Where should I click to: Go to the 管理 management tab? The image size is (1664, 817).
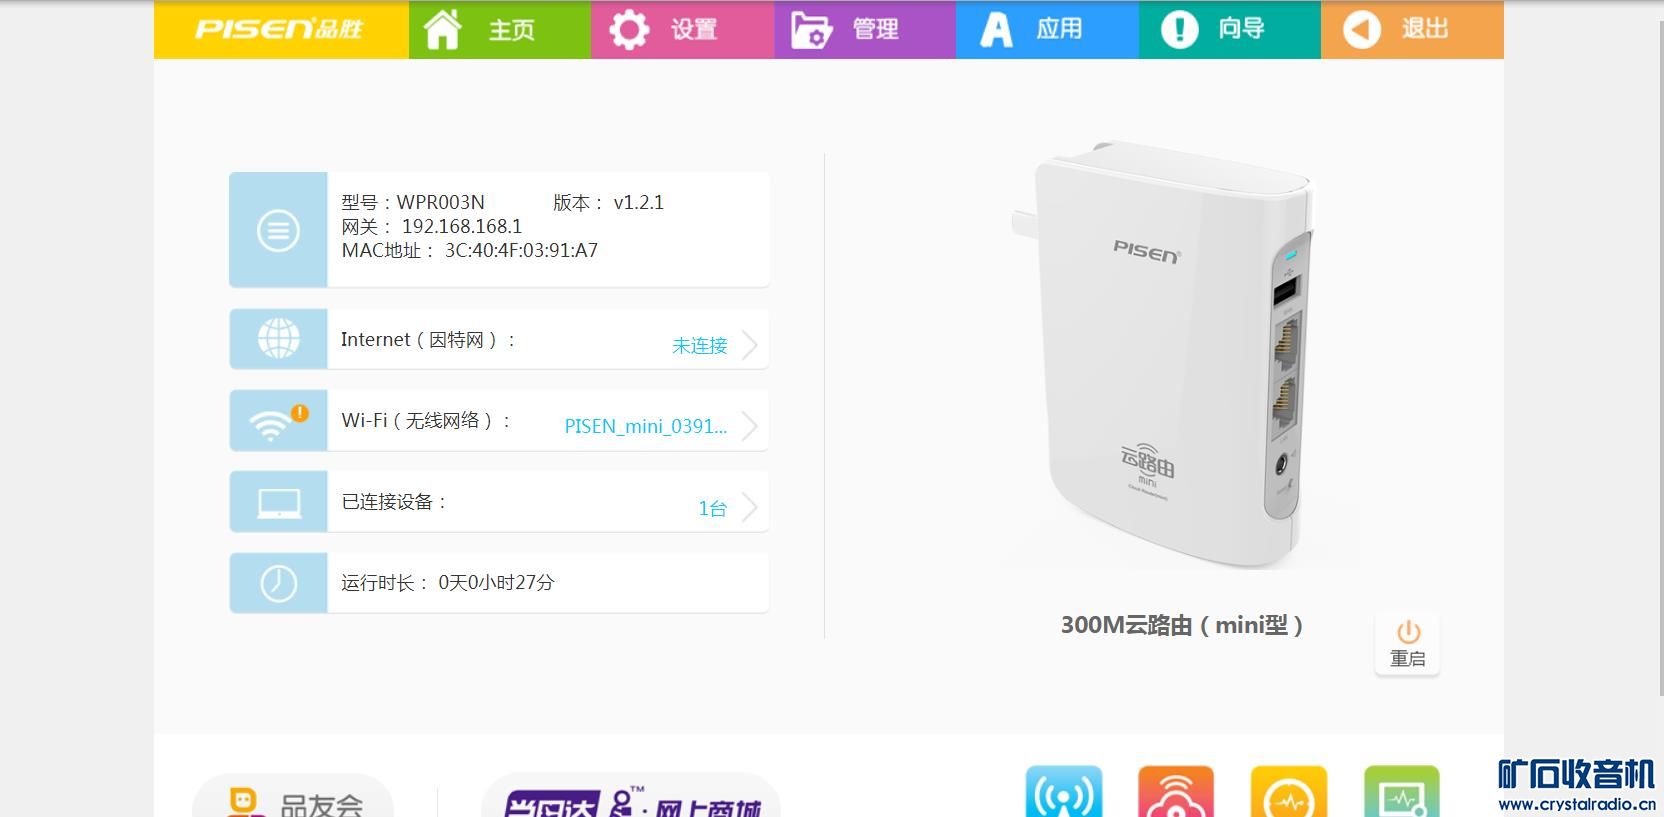coord(865,29)
